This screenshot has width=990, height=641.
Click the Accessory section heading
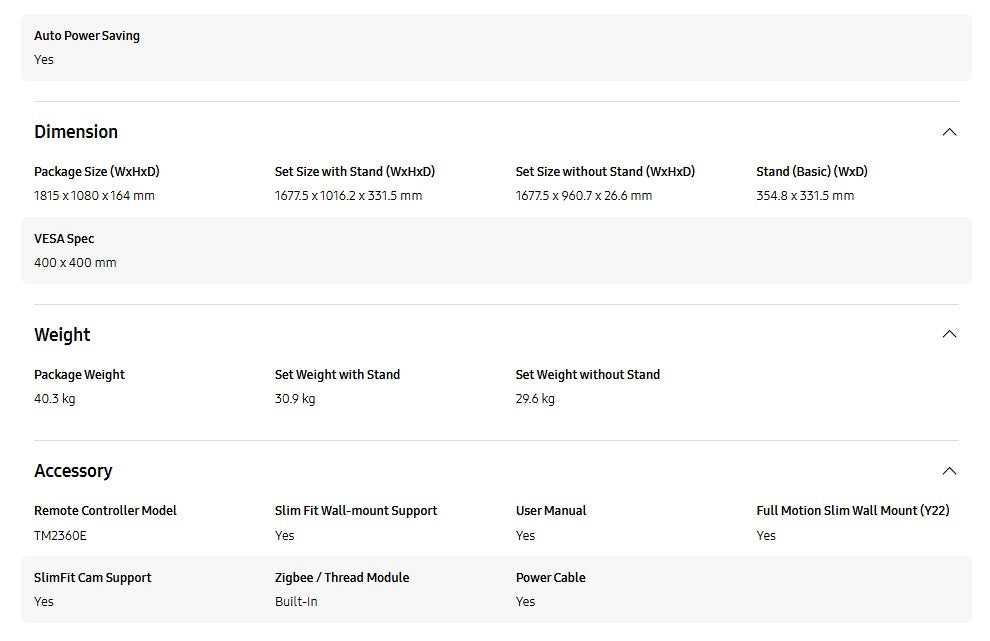click(x=73, y=471)
